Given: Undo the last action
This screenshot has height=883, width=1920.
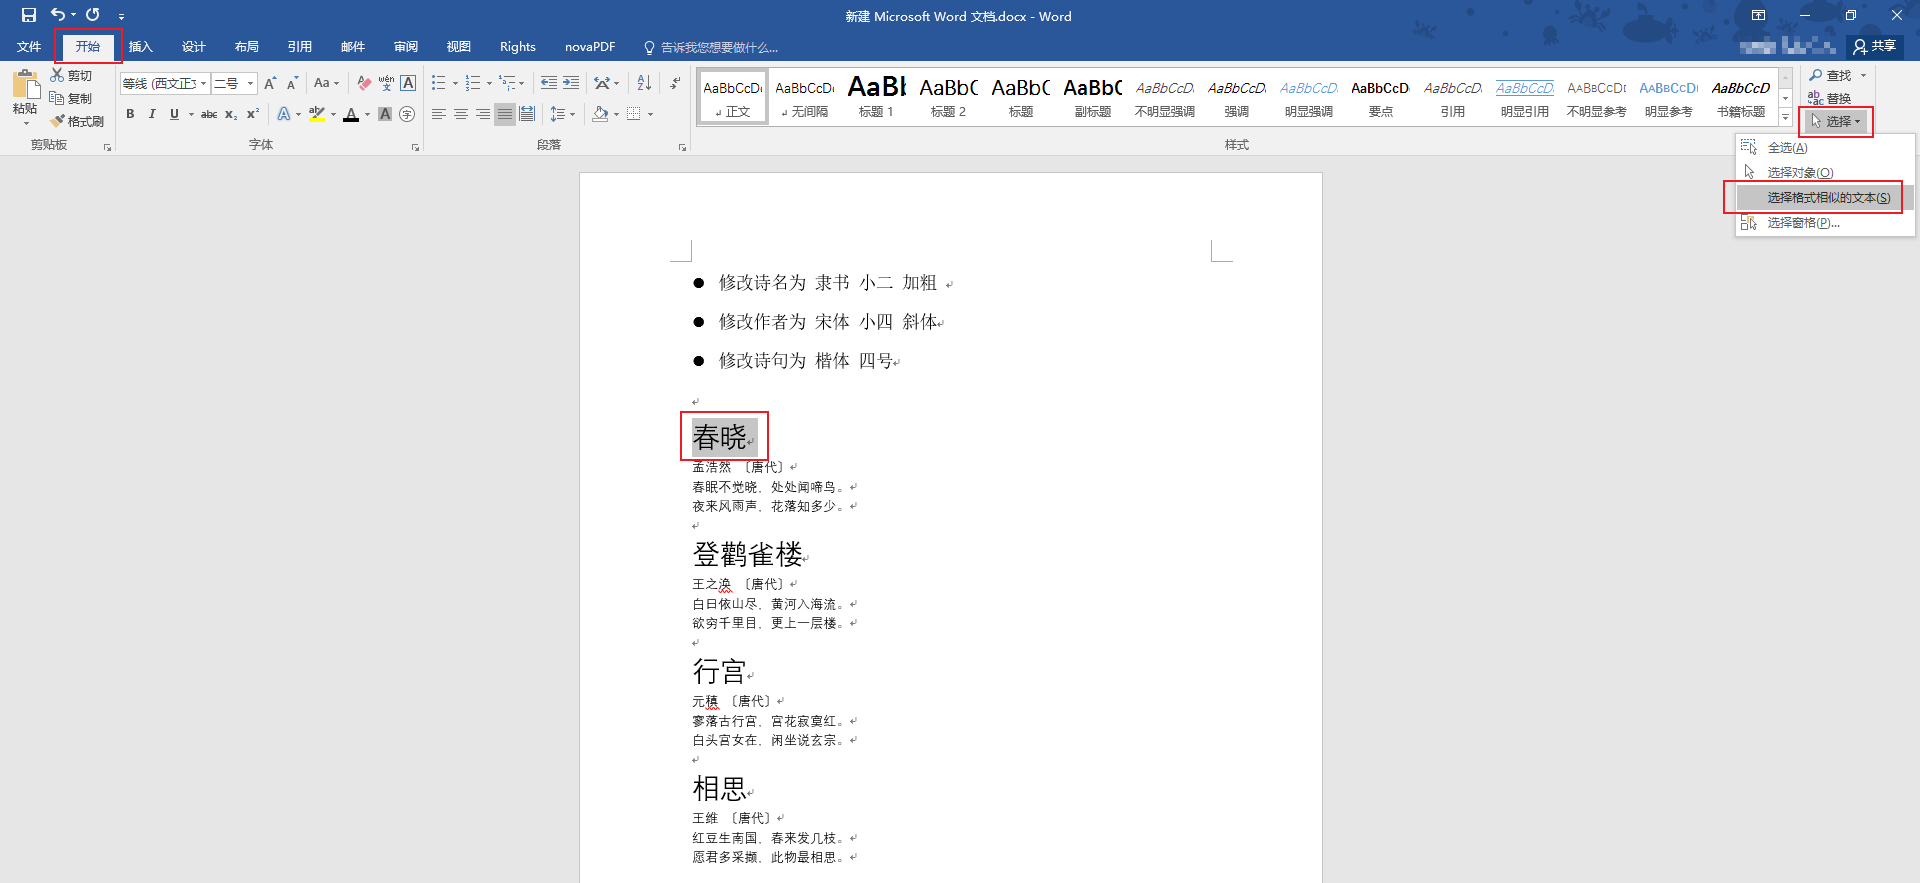Looking at the screenshot, I should tap(58, 15).
